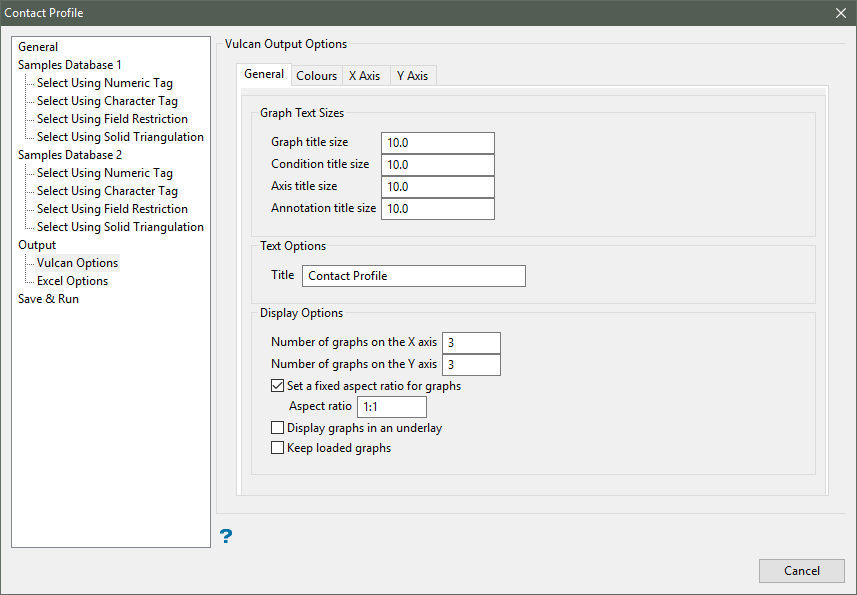The image size is (857, 595).
Task: Select the General tree item
Action: pos(38,47)
